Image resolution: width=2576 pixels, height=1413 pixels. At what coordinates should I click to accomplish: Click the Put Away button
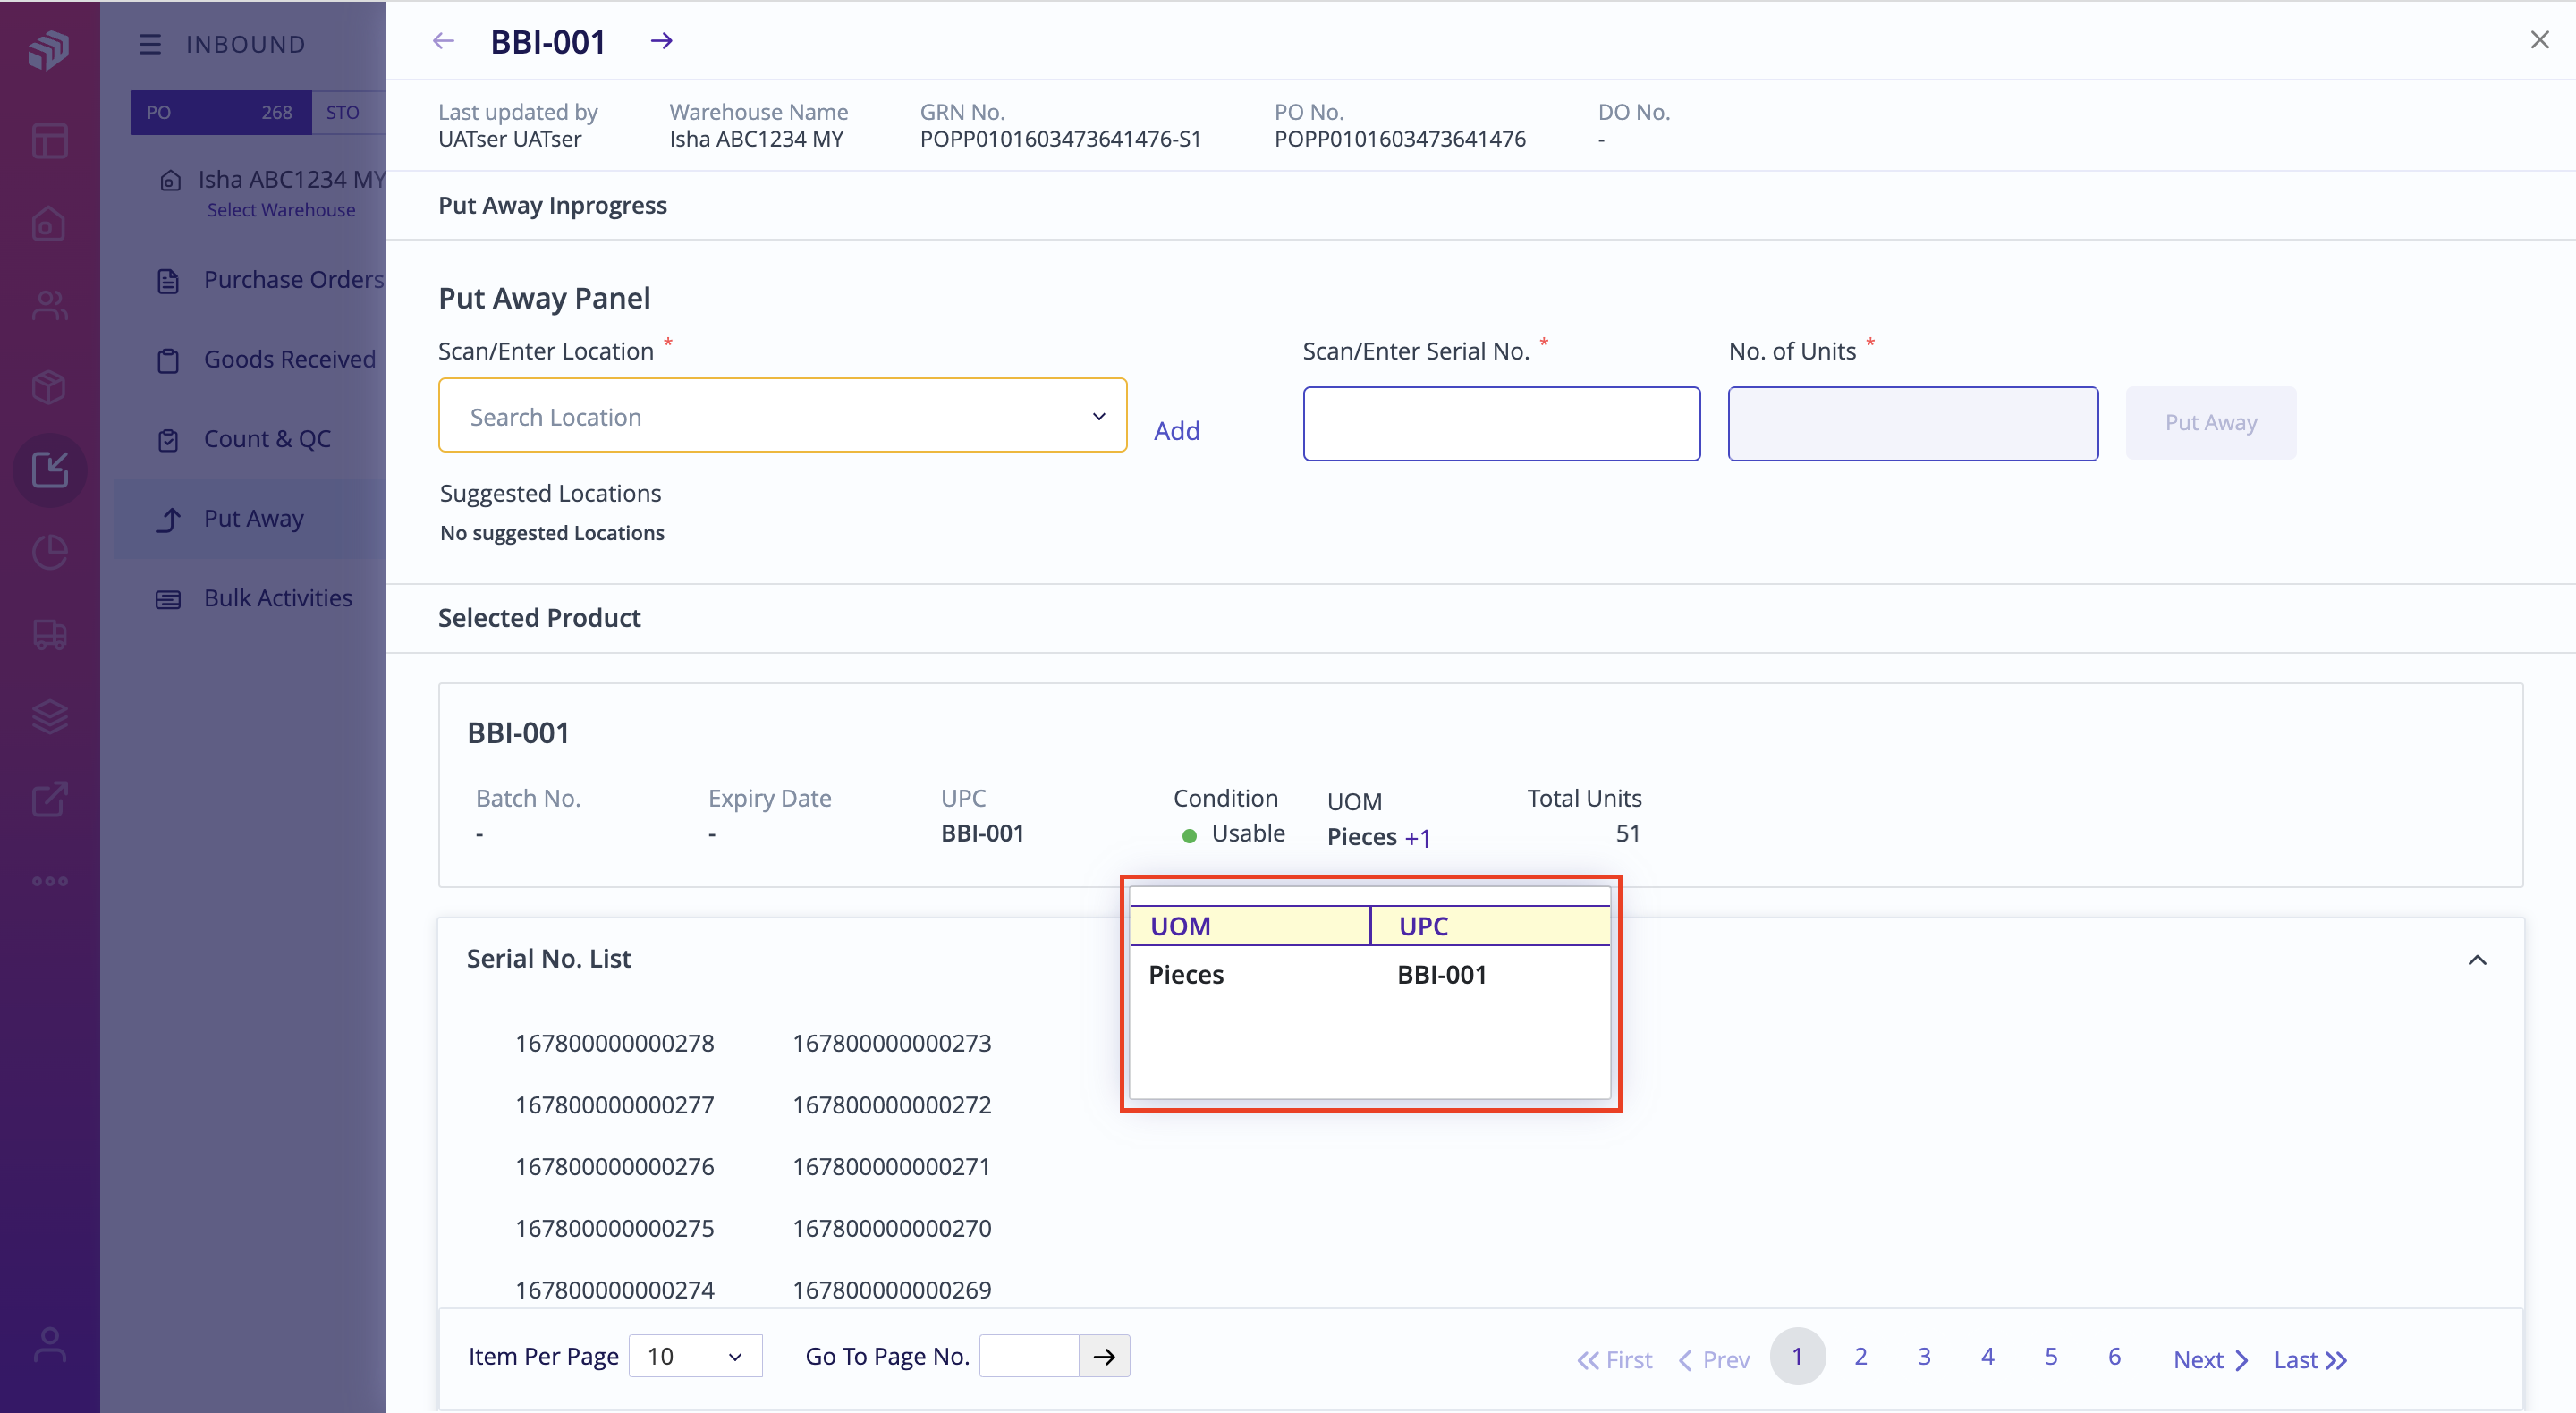[2210, 423]
